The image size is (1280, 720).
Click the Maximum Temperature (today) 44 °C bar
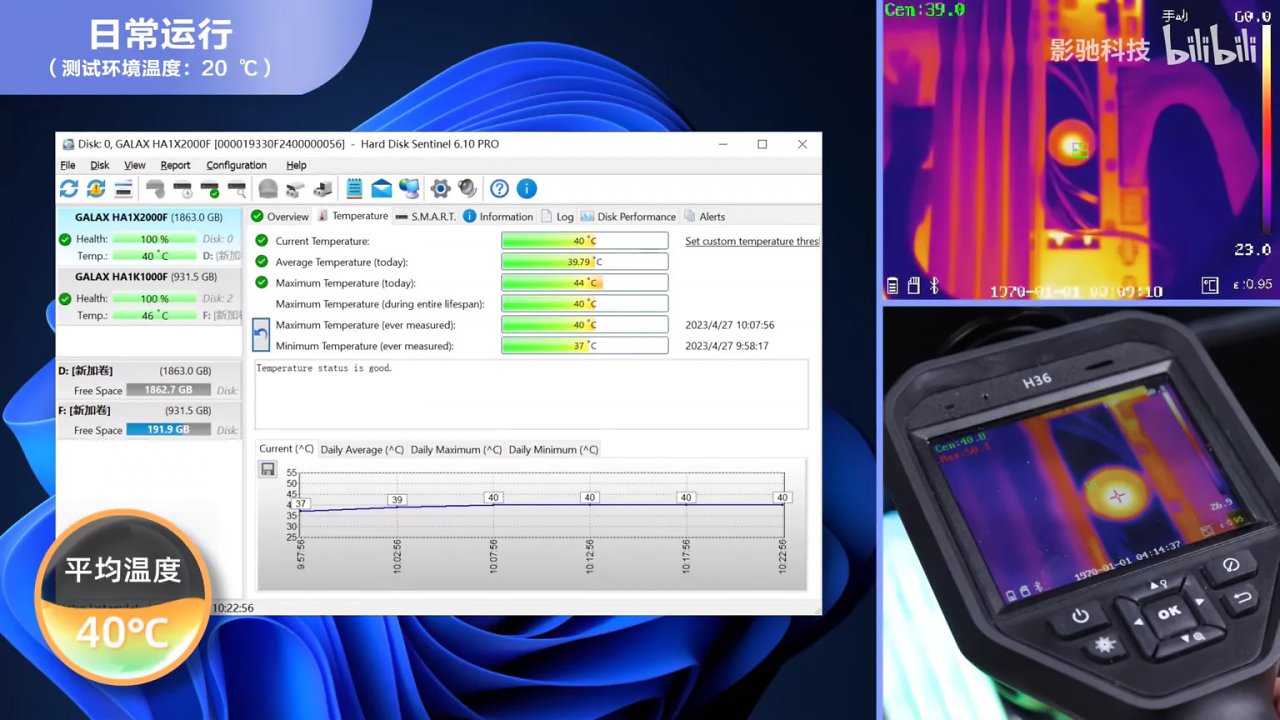tap(585, 283)
